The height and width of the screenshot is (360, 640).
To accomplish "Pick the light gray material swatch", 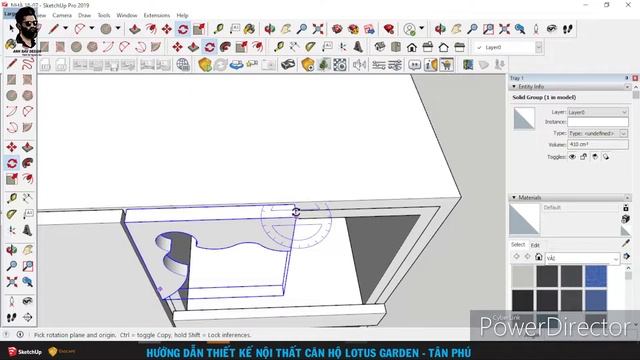I will (523, 276).
